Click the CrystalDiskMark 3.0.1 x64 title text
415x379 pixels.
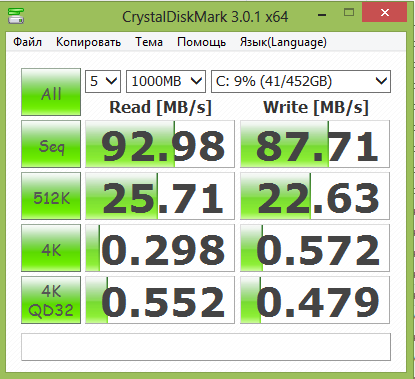click(x=205, y=17)
